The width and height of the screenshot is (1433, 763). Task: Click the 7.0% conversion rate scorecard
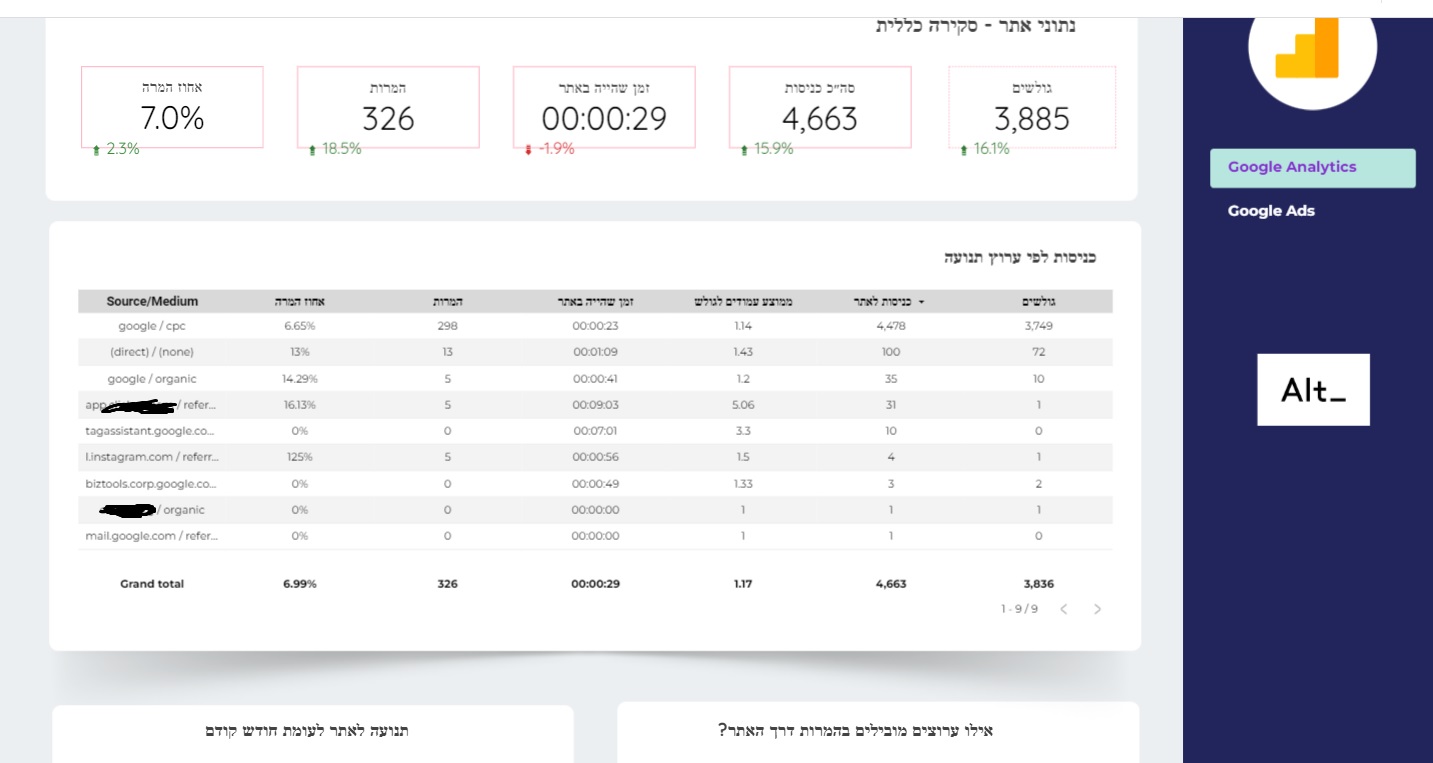[173, 106]
